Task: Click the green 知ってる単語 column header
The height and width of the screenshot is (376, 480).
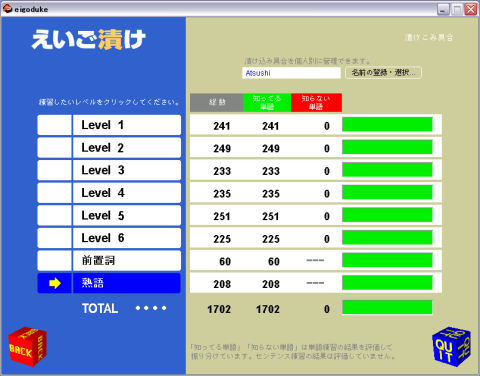Action: (x=267, y=103)
